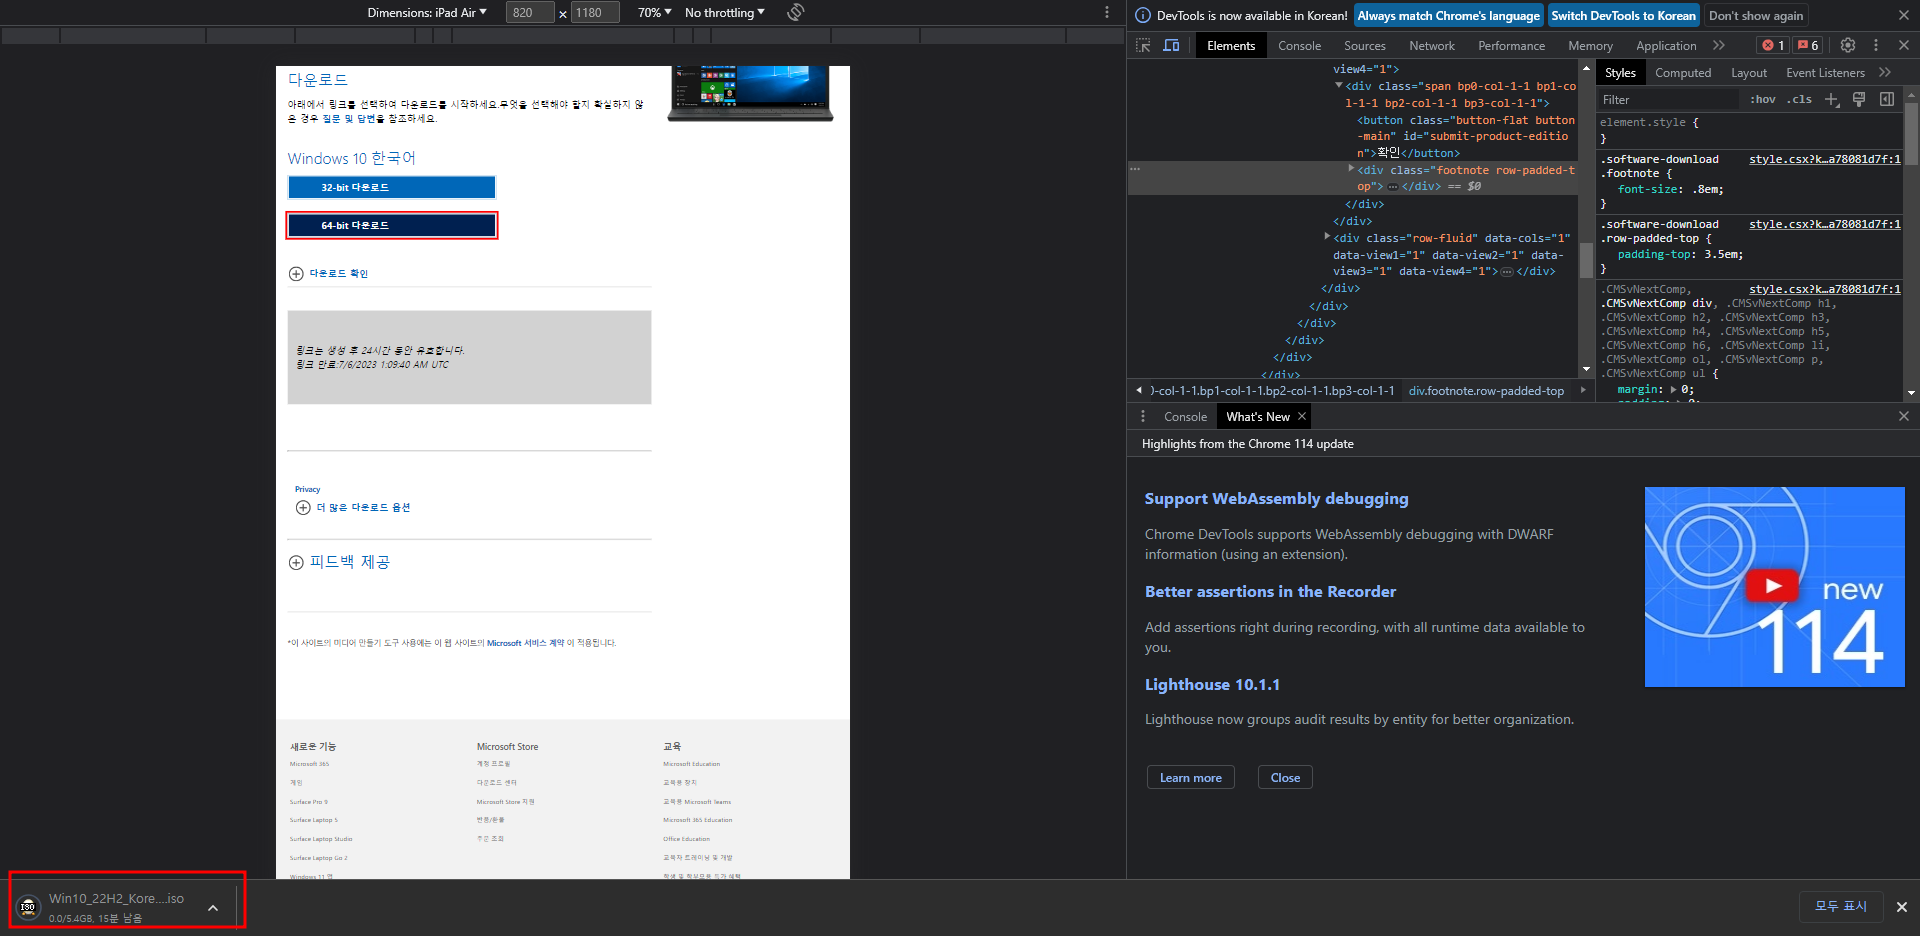This screenshot has width=1920, height=936.
Task: Switch to Computed styles tab
Action: pyautogui.click(x=1683, y=72)
